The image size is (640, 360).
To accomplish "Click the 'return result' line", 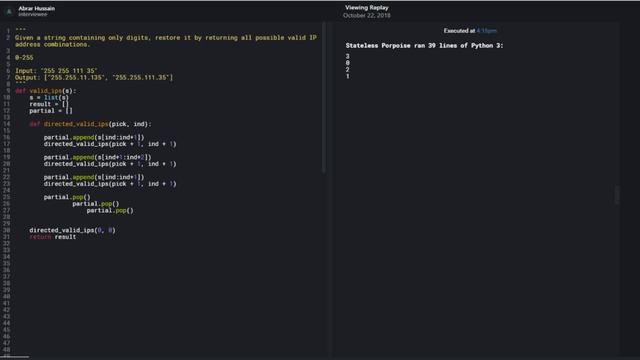I will coord(53,237).
